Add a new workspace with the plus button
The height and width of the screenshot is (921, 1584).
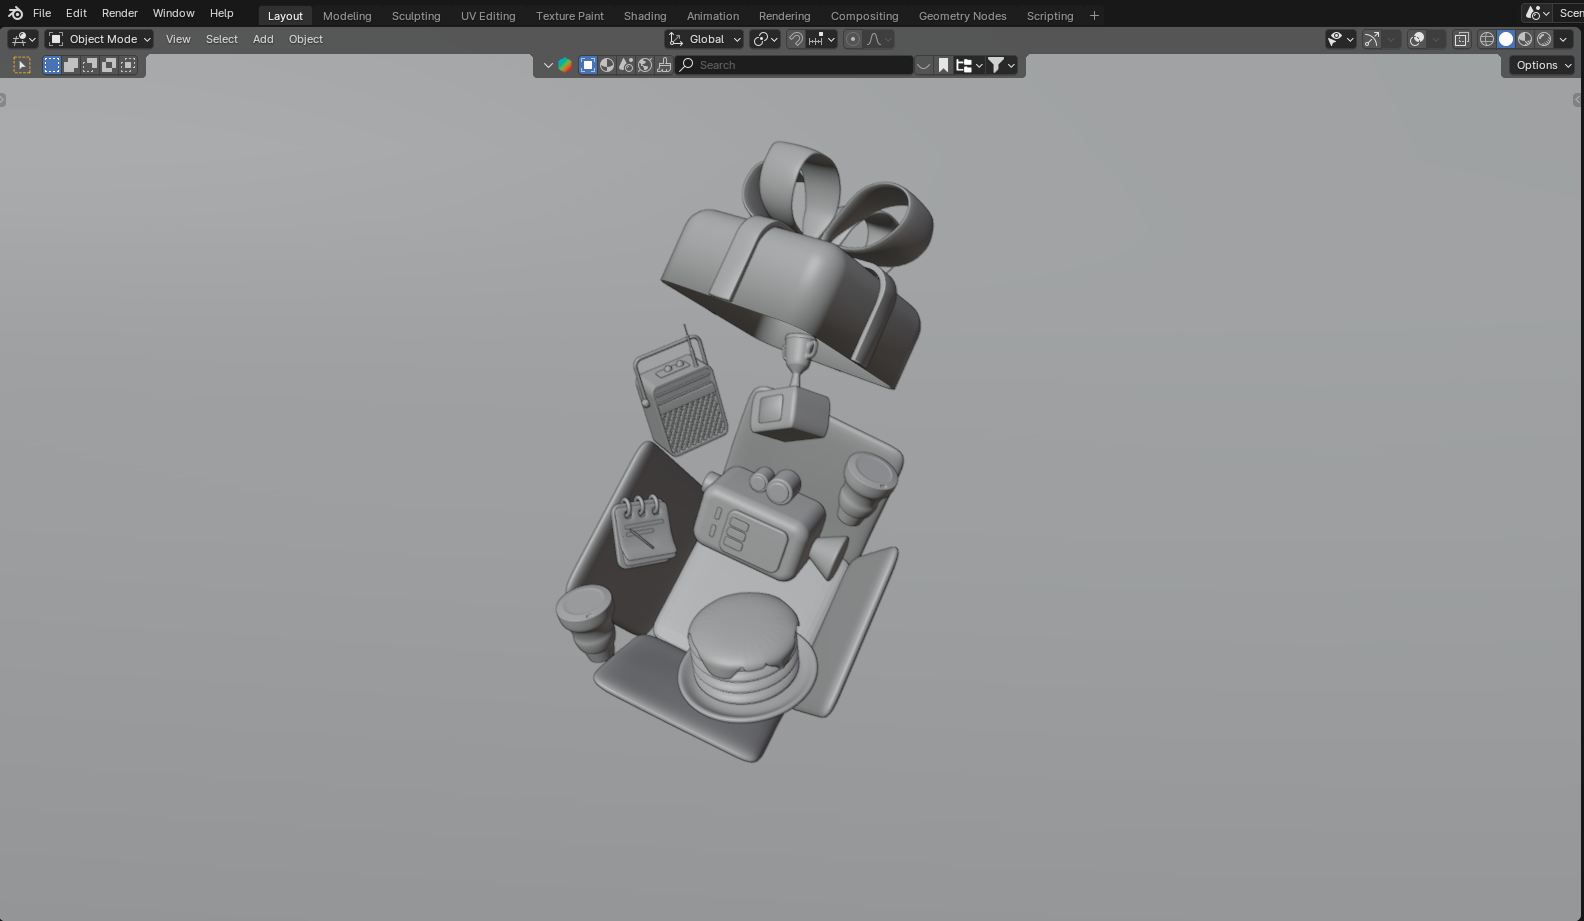pyautogui.click(x=1094, y=16)
